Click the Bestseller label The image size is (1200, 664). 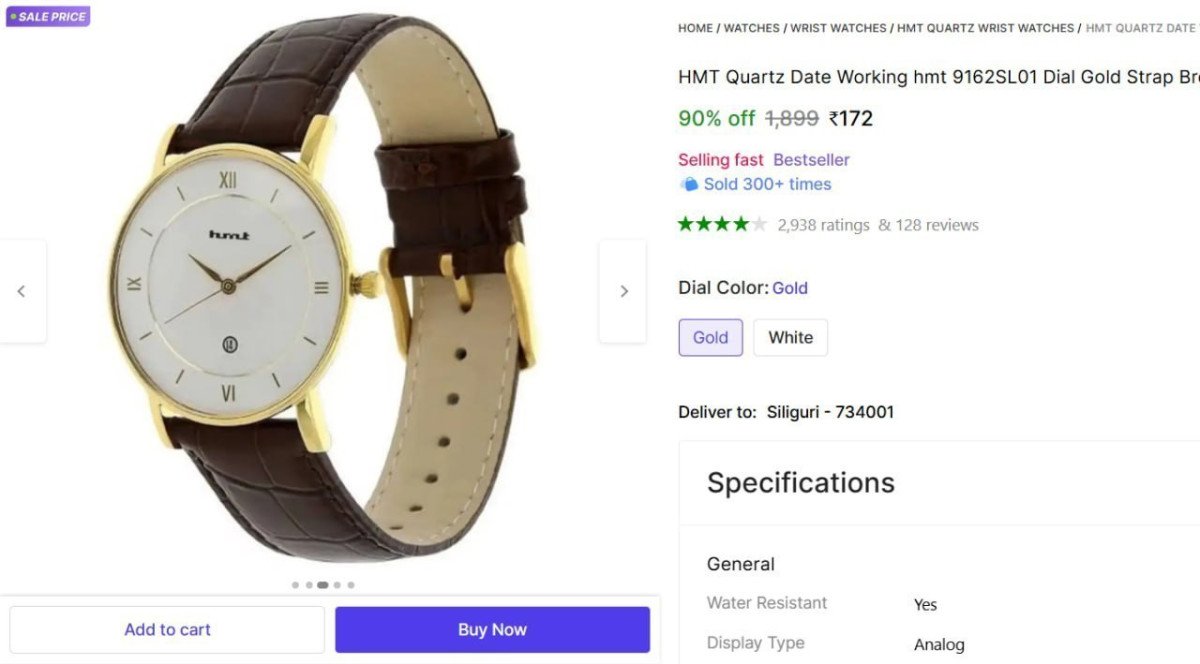pyautogui.click(x=811, y=160)
